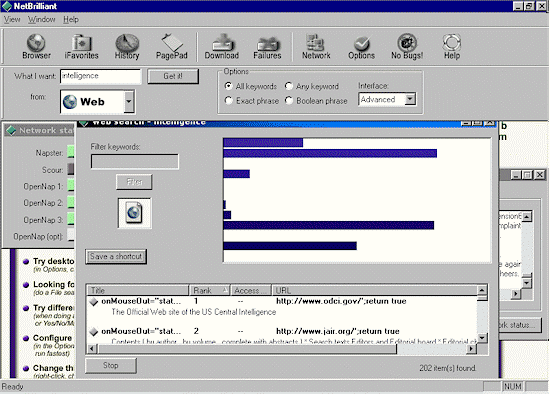Viewport: 550px width, 394px height.
Task: Click the results list scroll-up arrow
Action: (482, 290)
